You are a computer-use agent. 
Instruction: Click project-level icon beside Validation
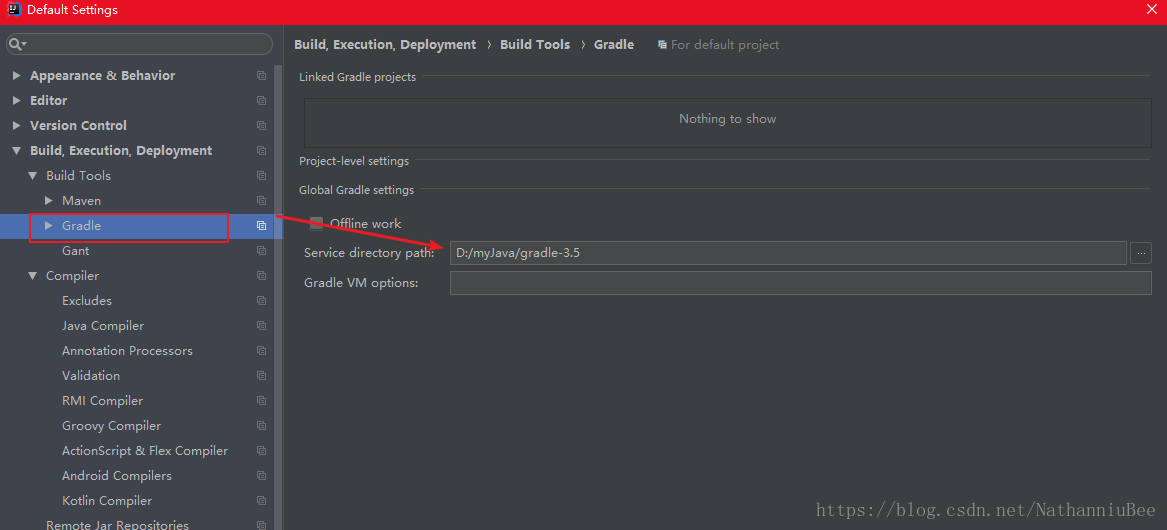tap(261, 376)
